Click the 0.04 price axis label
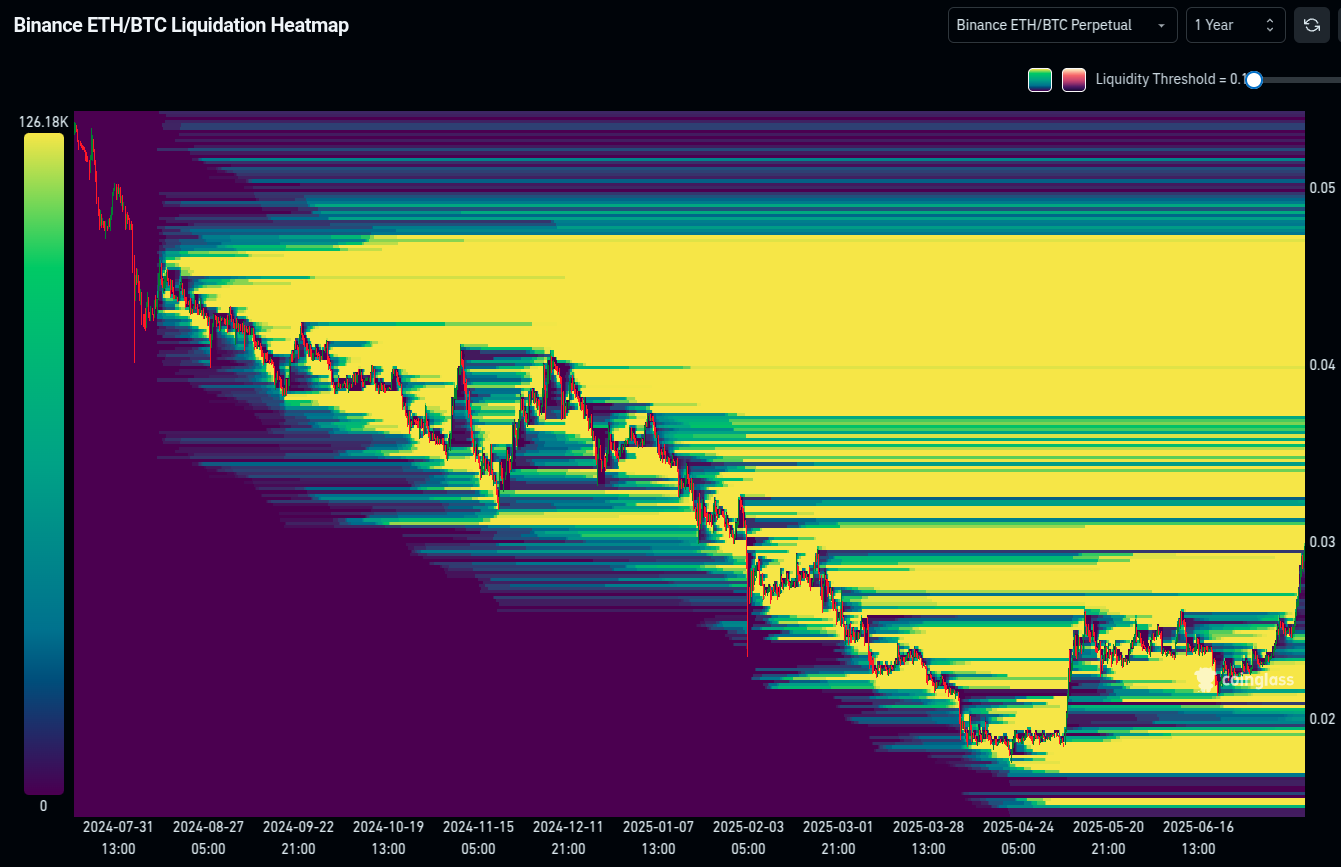 point(1322,365)
